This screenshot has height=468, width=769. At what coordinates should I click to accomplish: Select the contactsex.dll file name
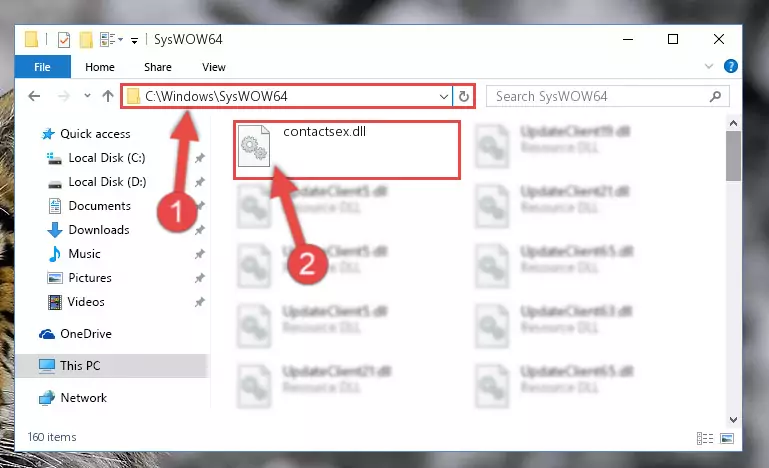[324, 131]
